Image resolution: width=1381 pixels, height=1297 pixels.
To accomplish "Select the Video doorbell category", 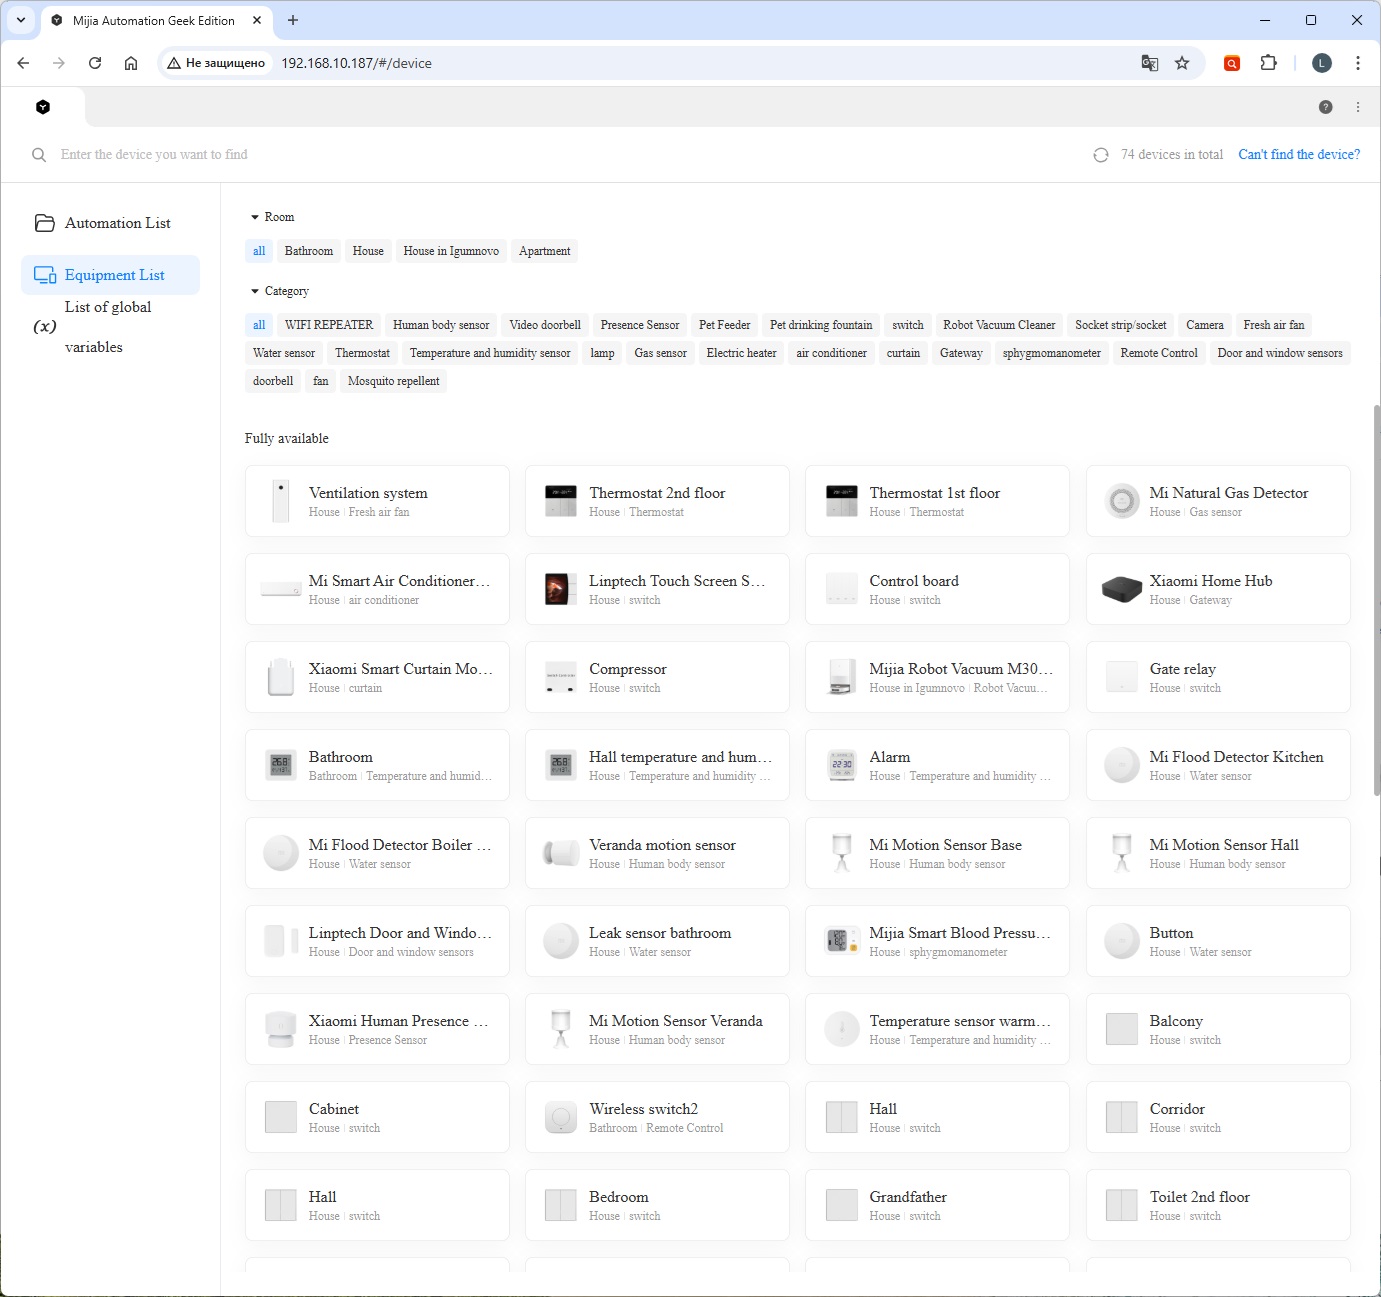I will (x=545, y=325).
